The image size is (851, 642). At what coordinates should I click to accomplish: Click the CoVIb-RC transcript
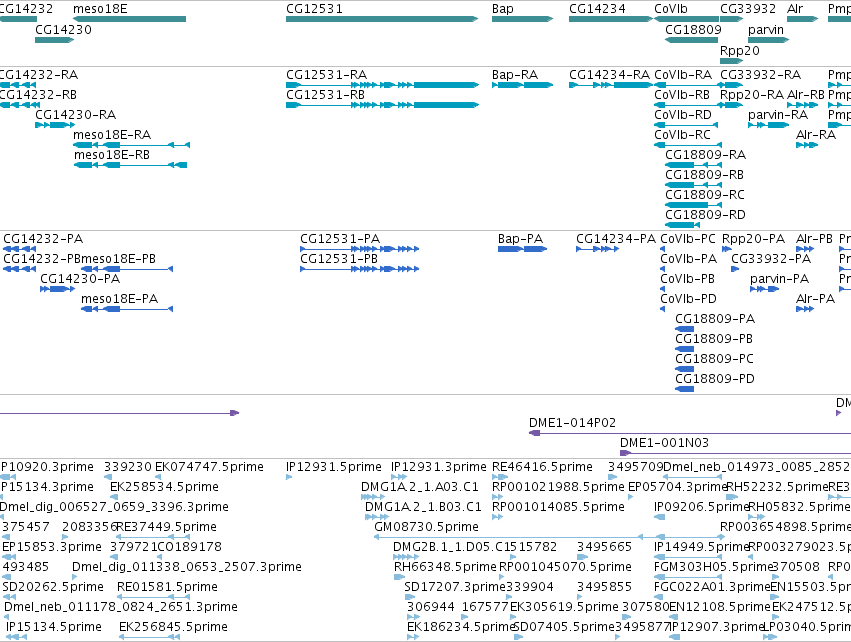coord(688,145)
